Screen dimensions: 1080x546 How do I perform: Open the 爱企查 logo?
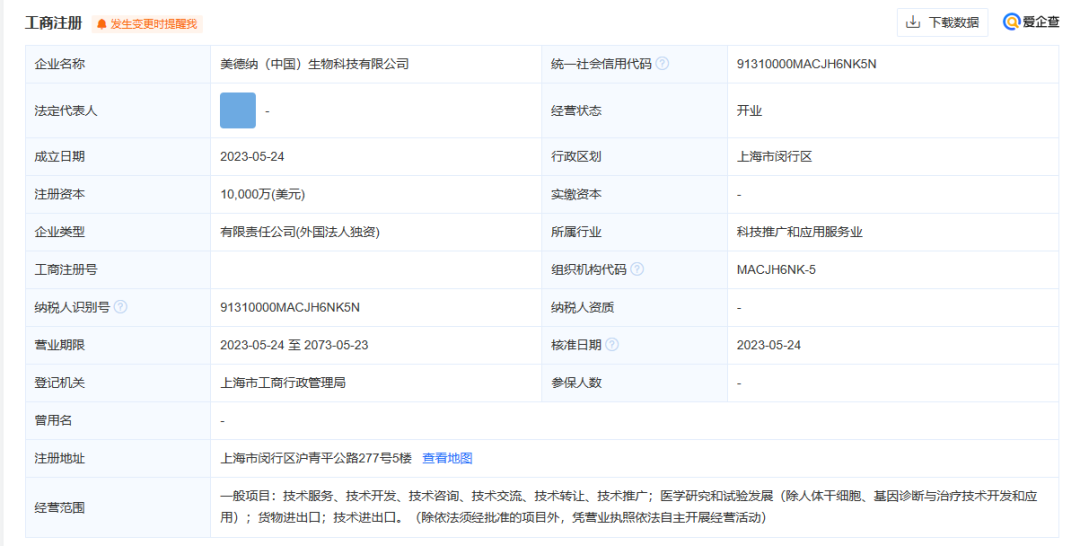pos(1031,22)
